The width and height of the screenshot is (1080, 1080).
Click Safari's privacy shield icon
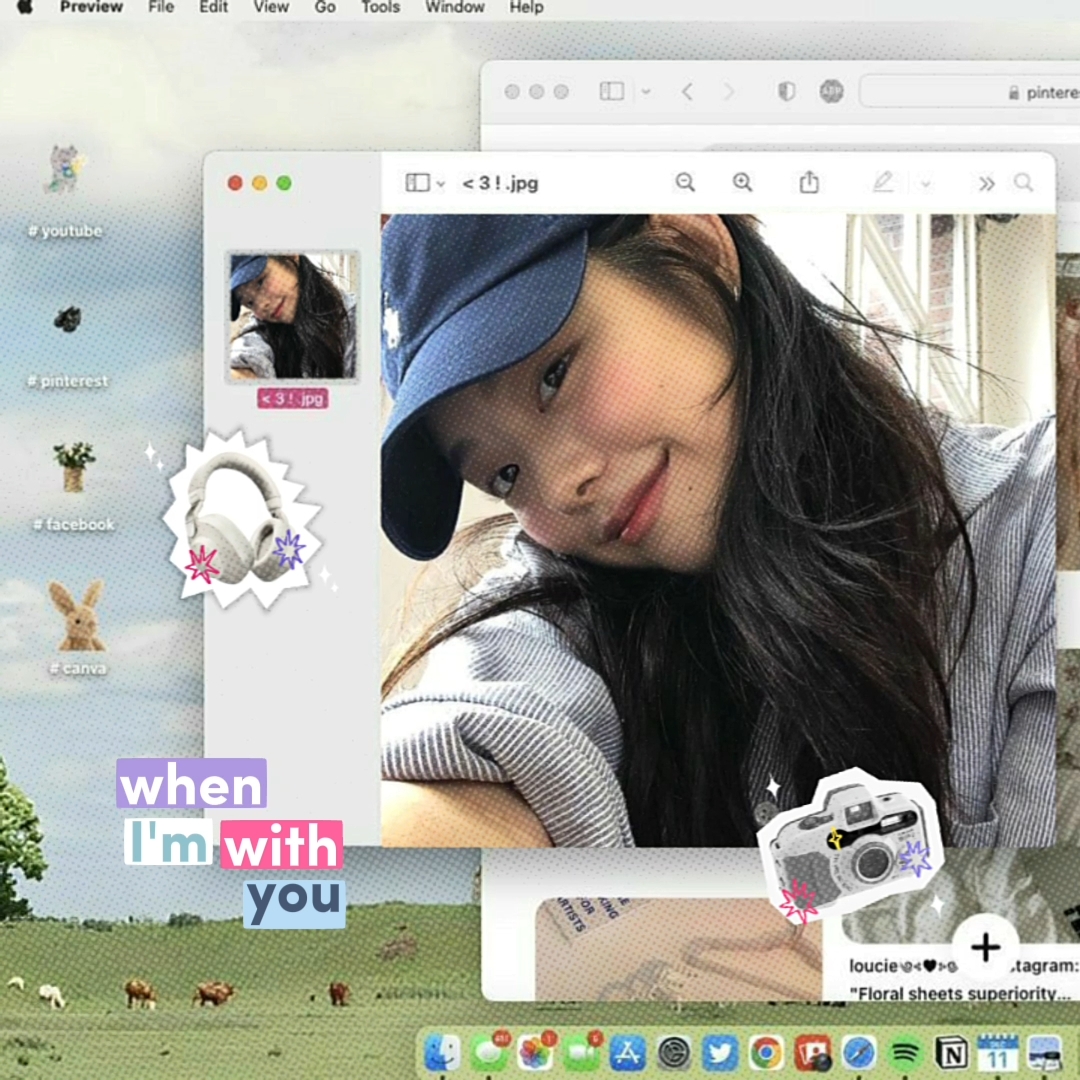click(787, 92)
